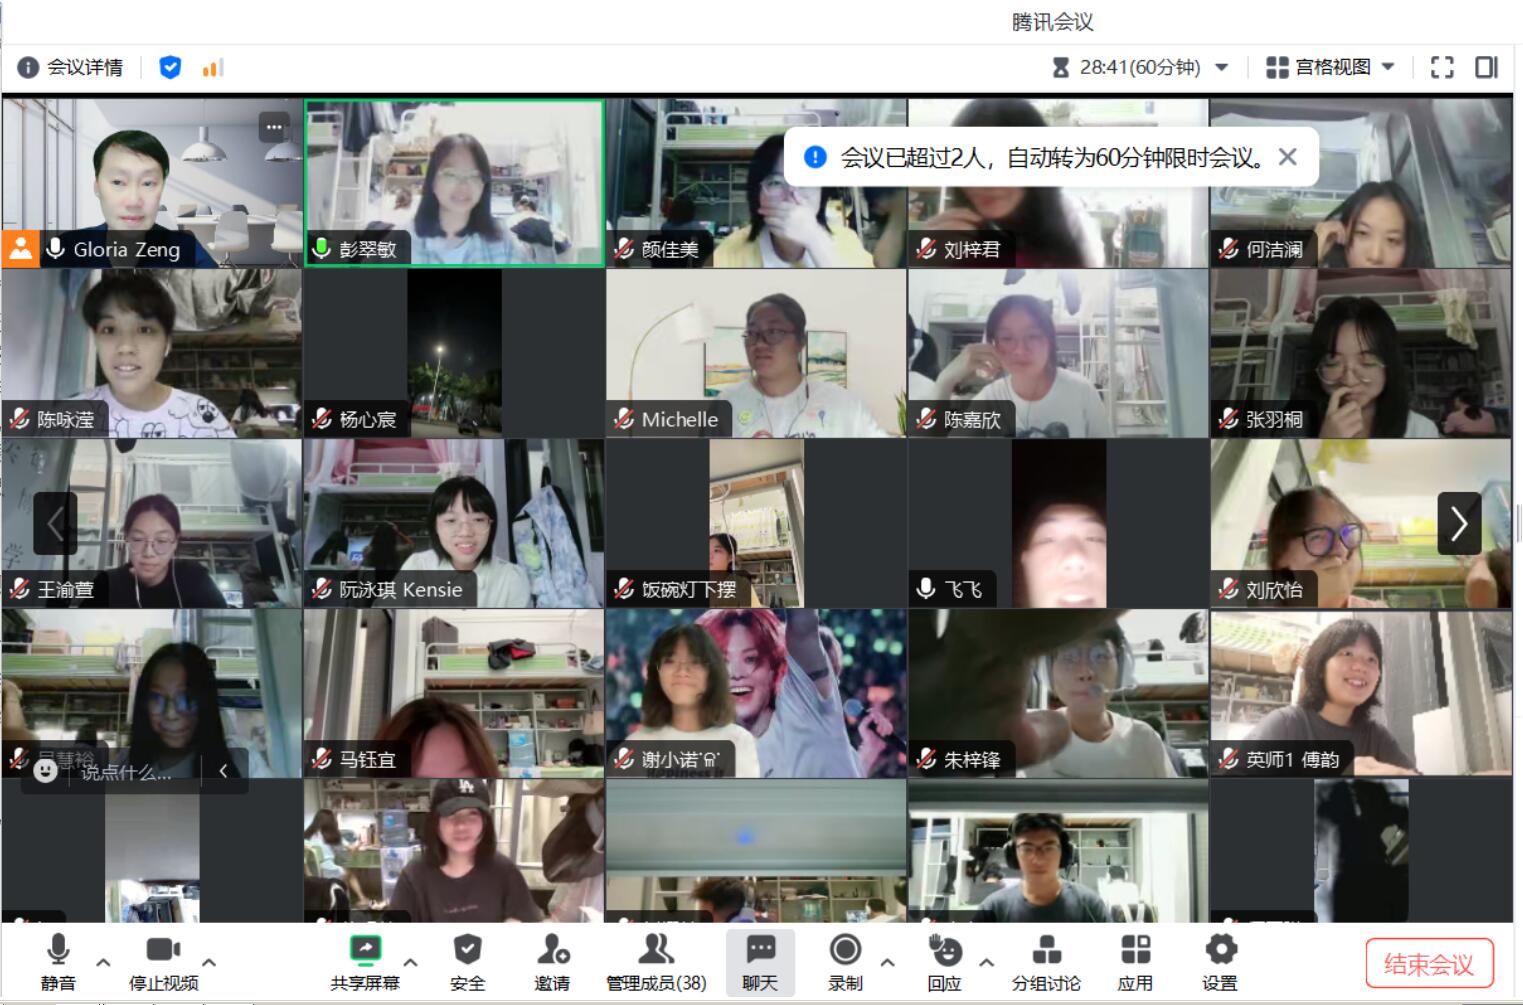The height and width of the screenshot is (1005, 1523).
Task: Mute microphone with 静音 button
Action: [x=58, y=962]
